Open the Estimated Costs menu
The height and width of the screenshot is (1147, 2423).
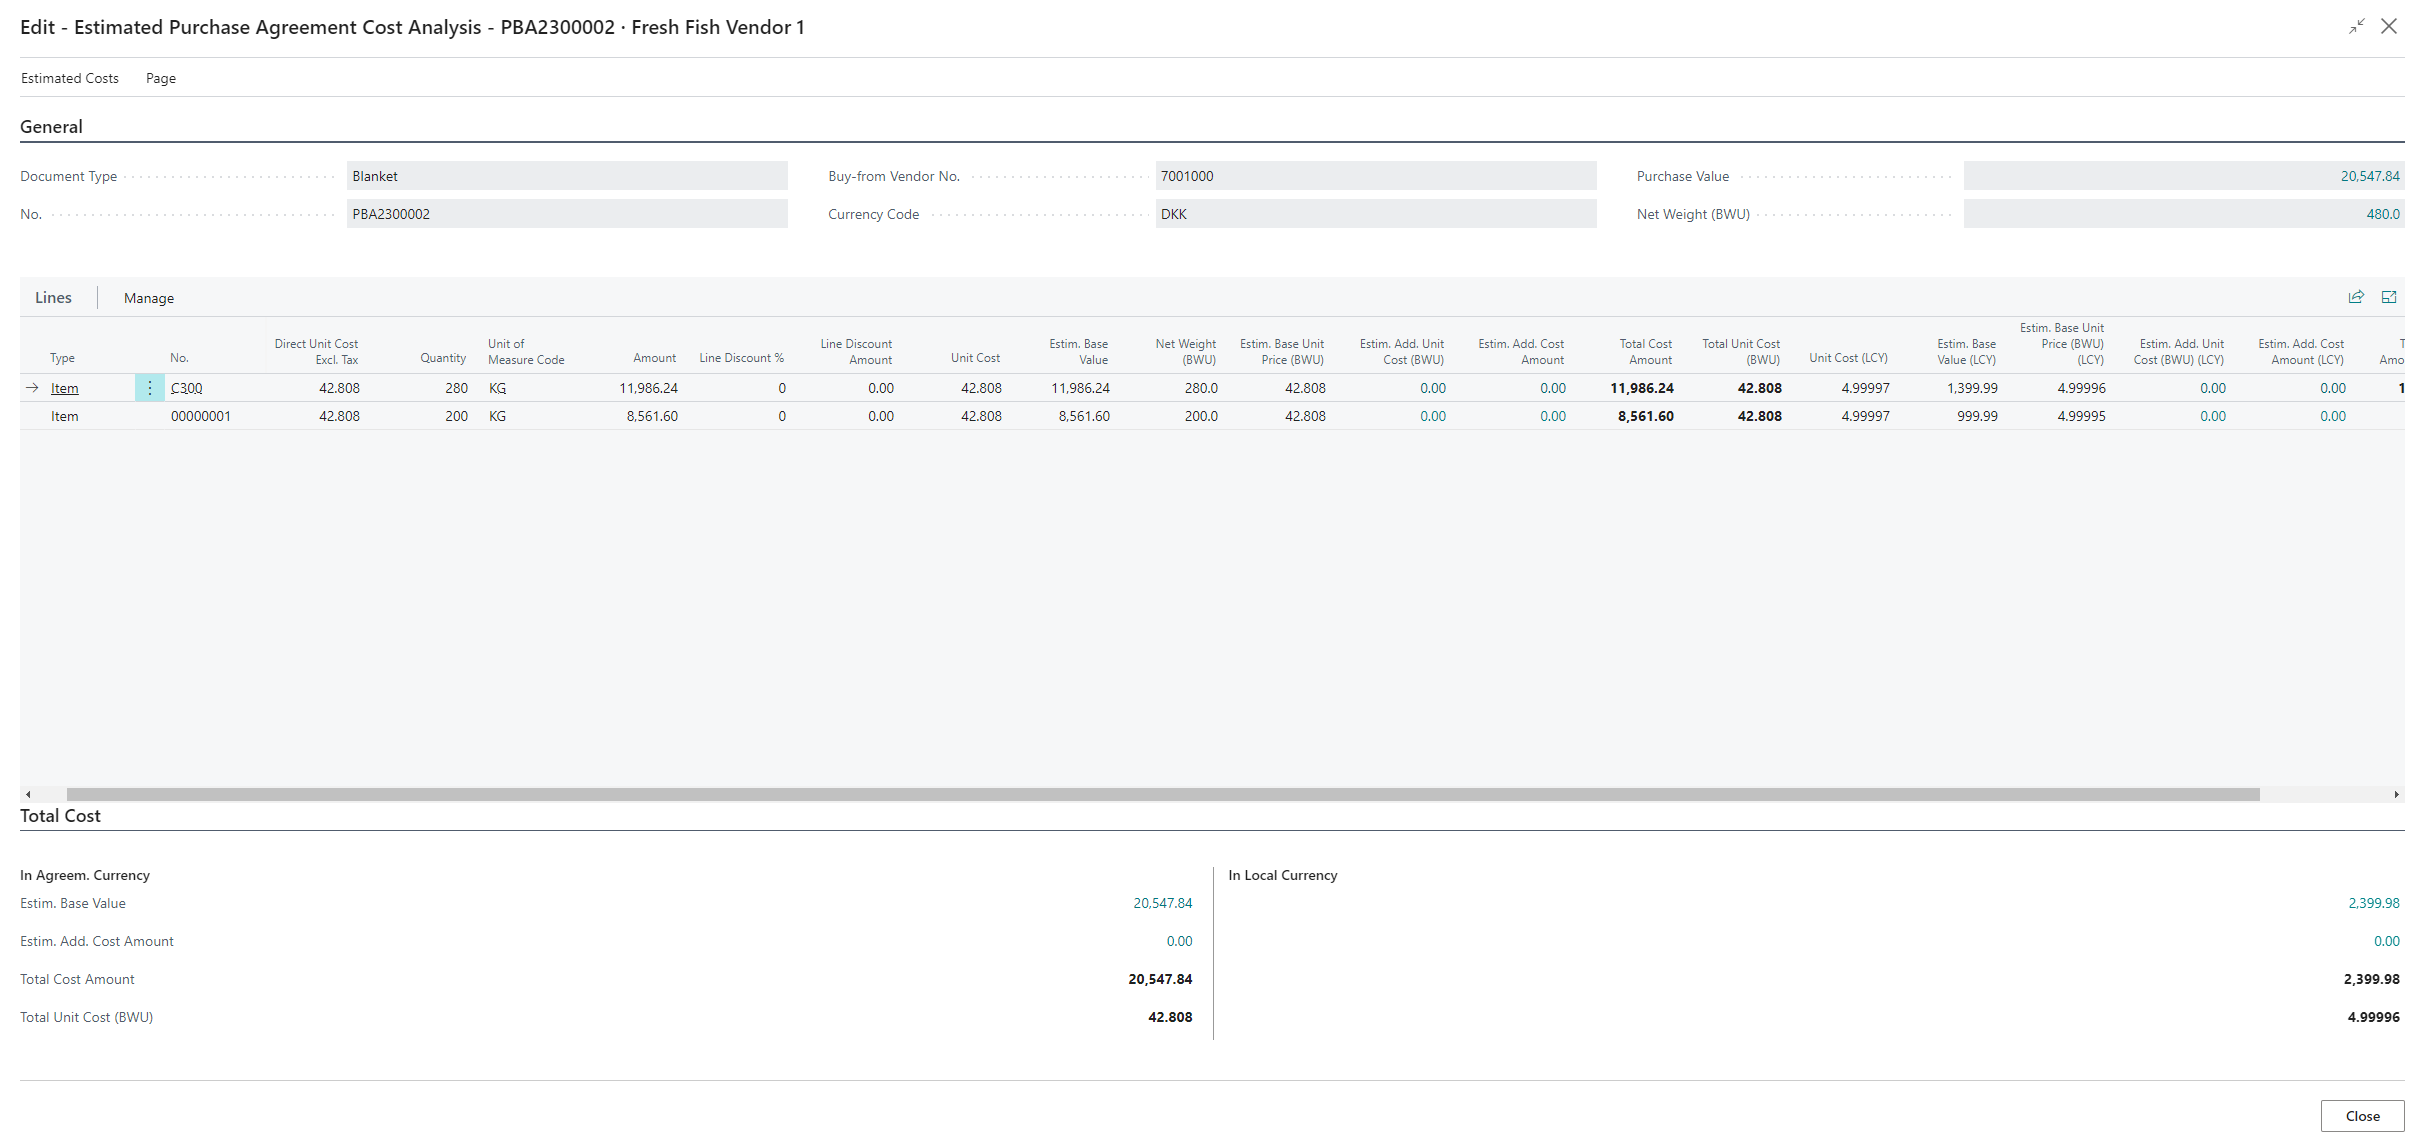tap(70, 78)
